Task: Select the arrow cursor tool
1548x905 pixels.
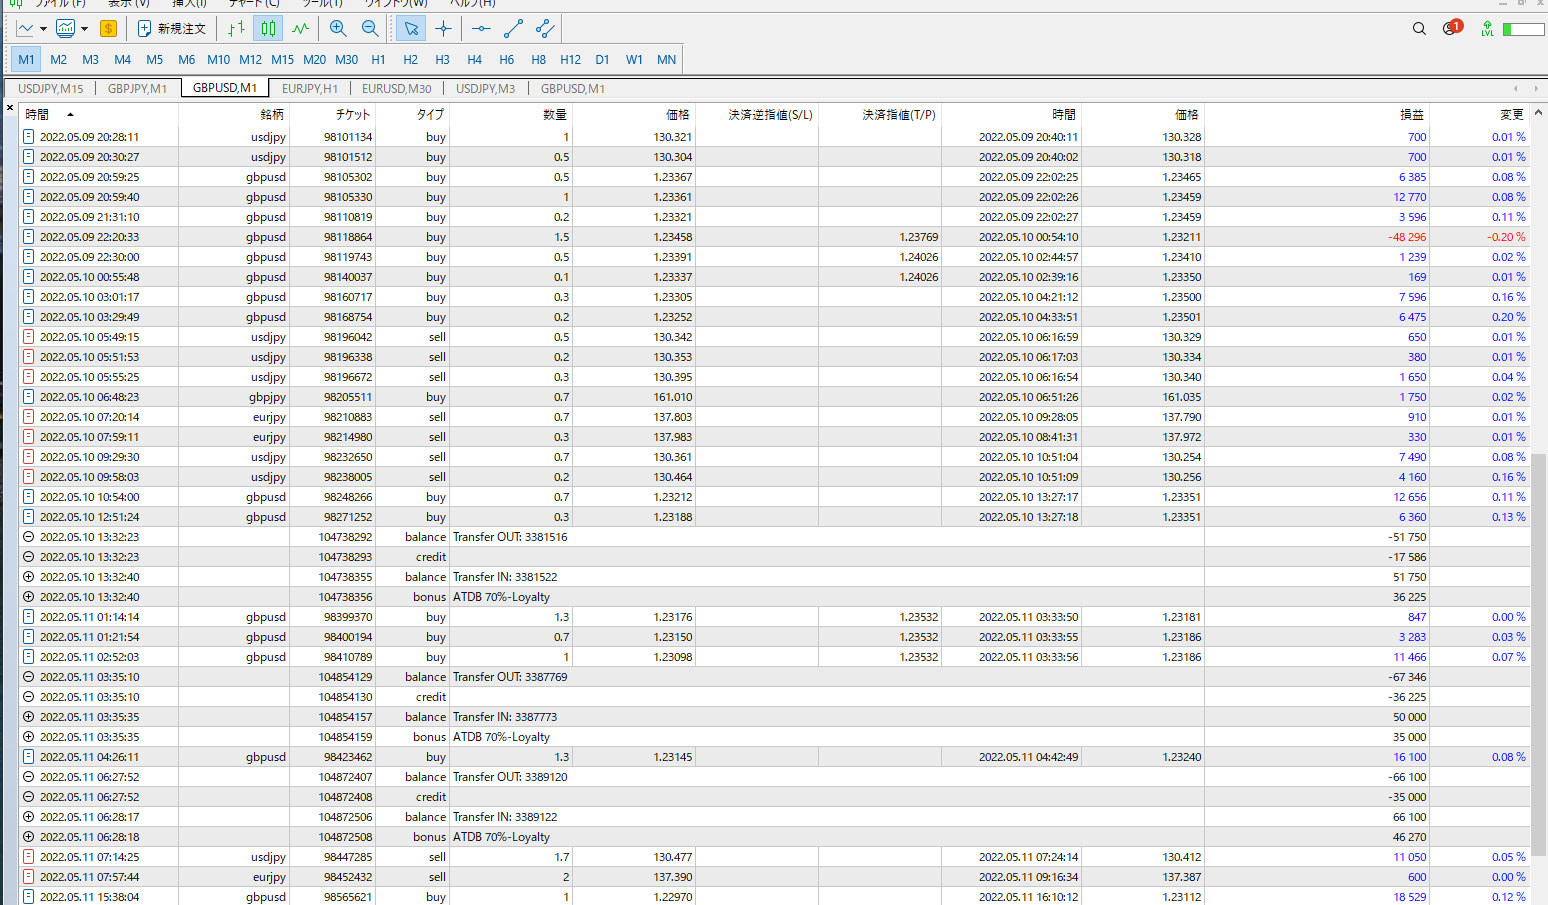Action: click(411, 29)
